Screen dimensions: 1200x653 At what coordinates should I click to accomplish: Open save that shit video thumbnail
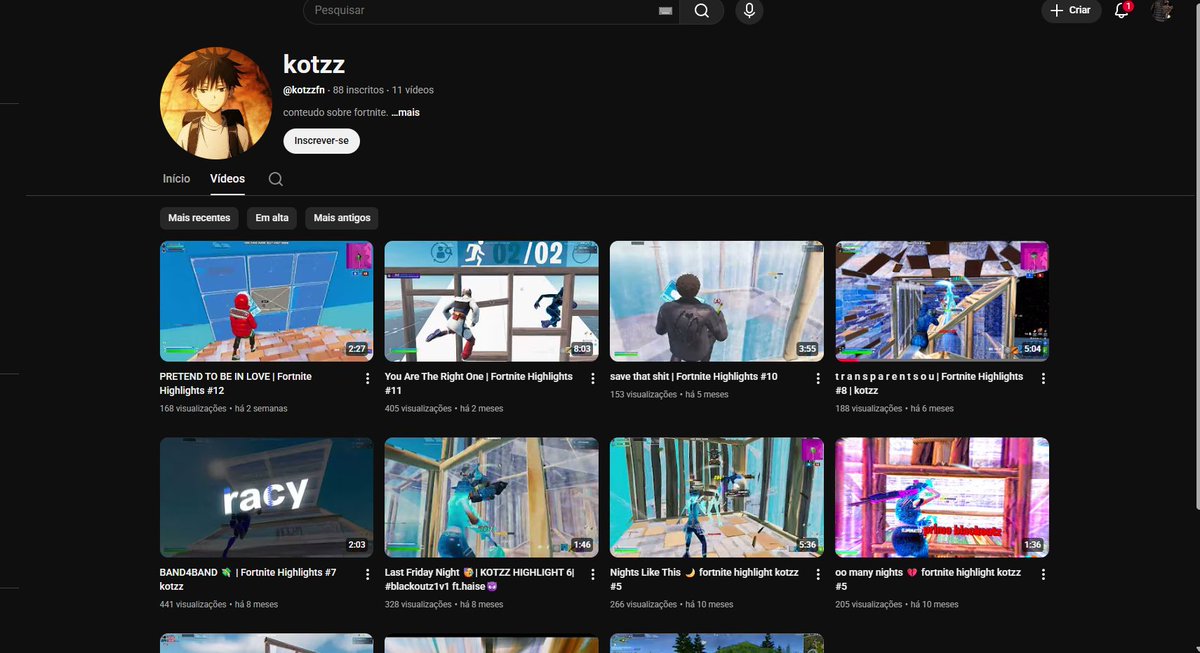coord(717,301)
